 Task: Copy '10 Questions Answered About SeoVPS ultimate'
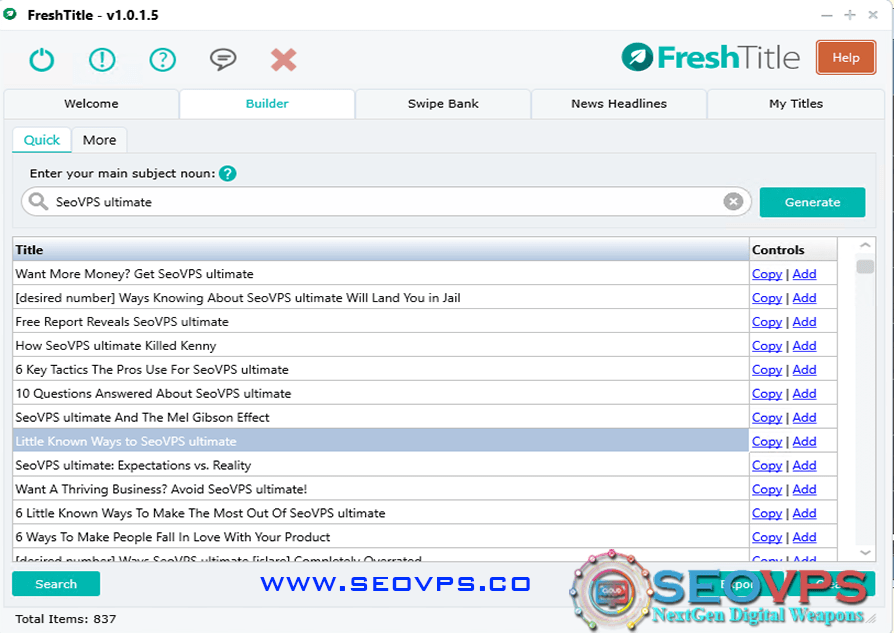767,394
